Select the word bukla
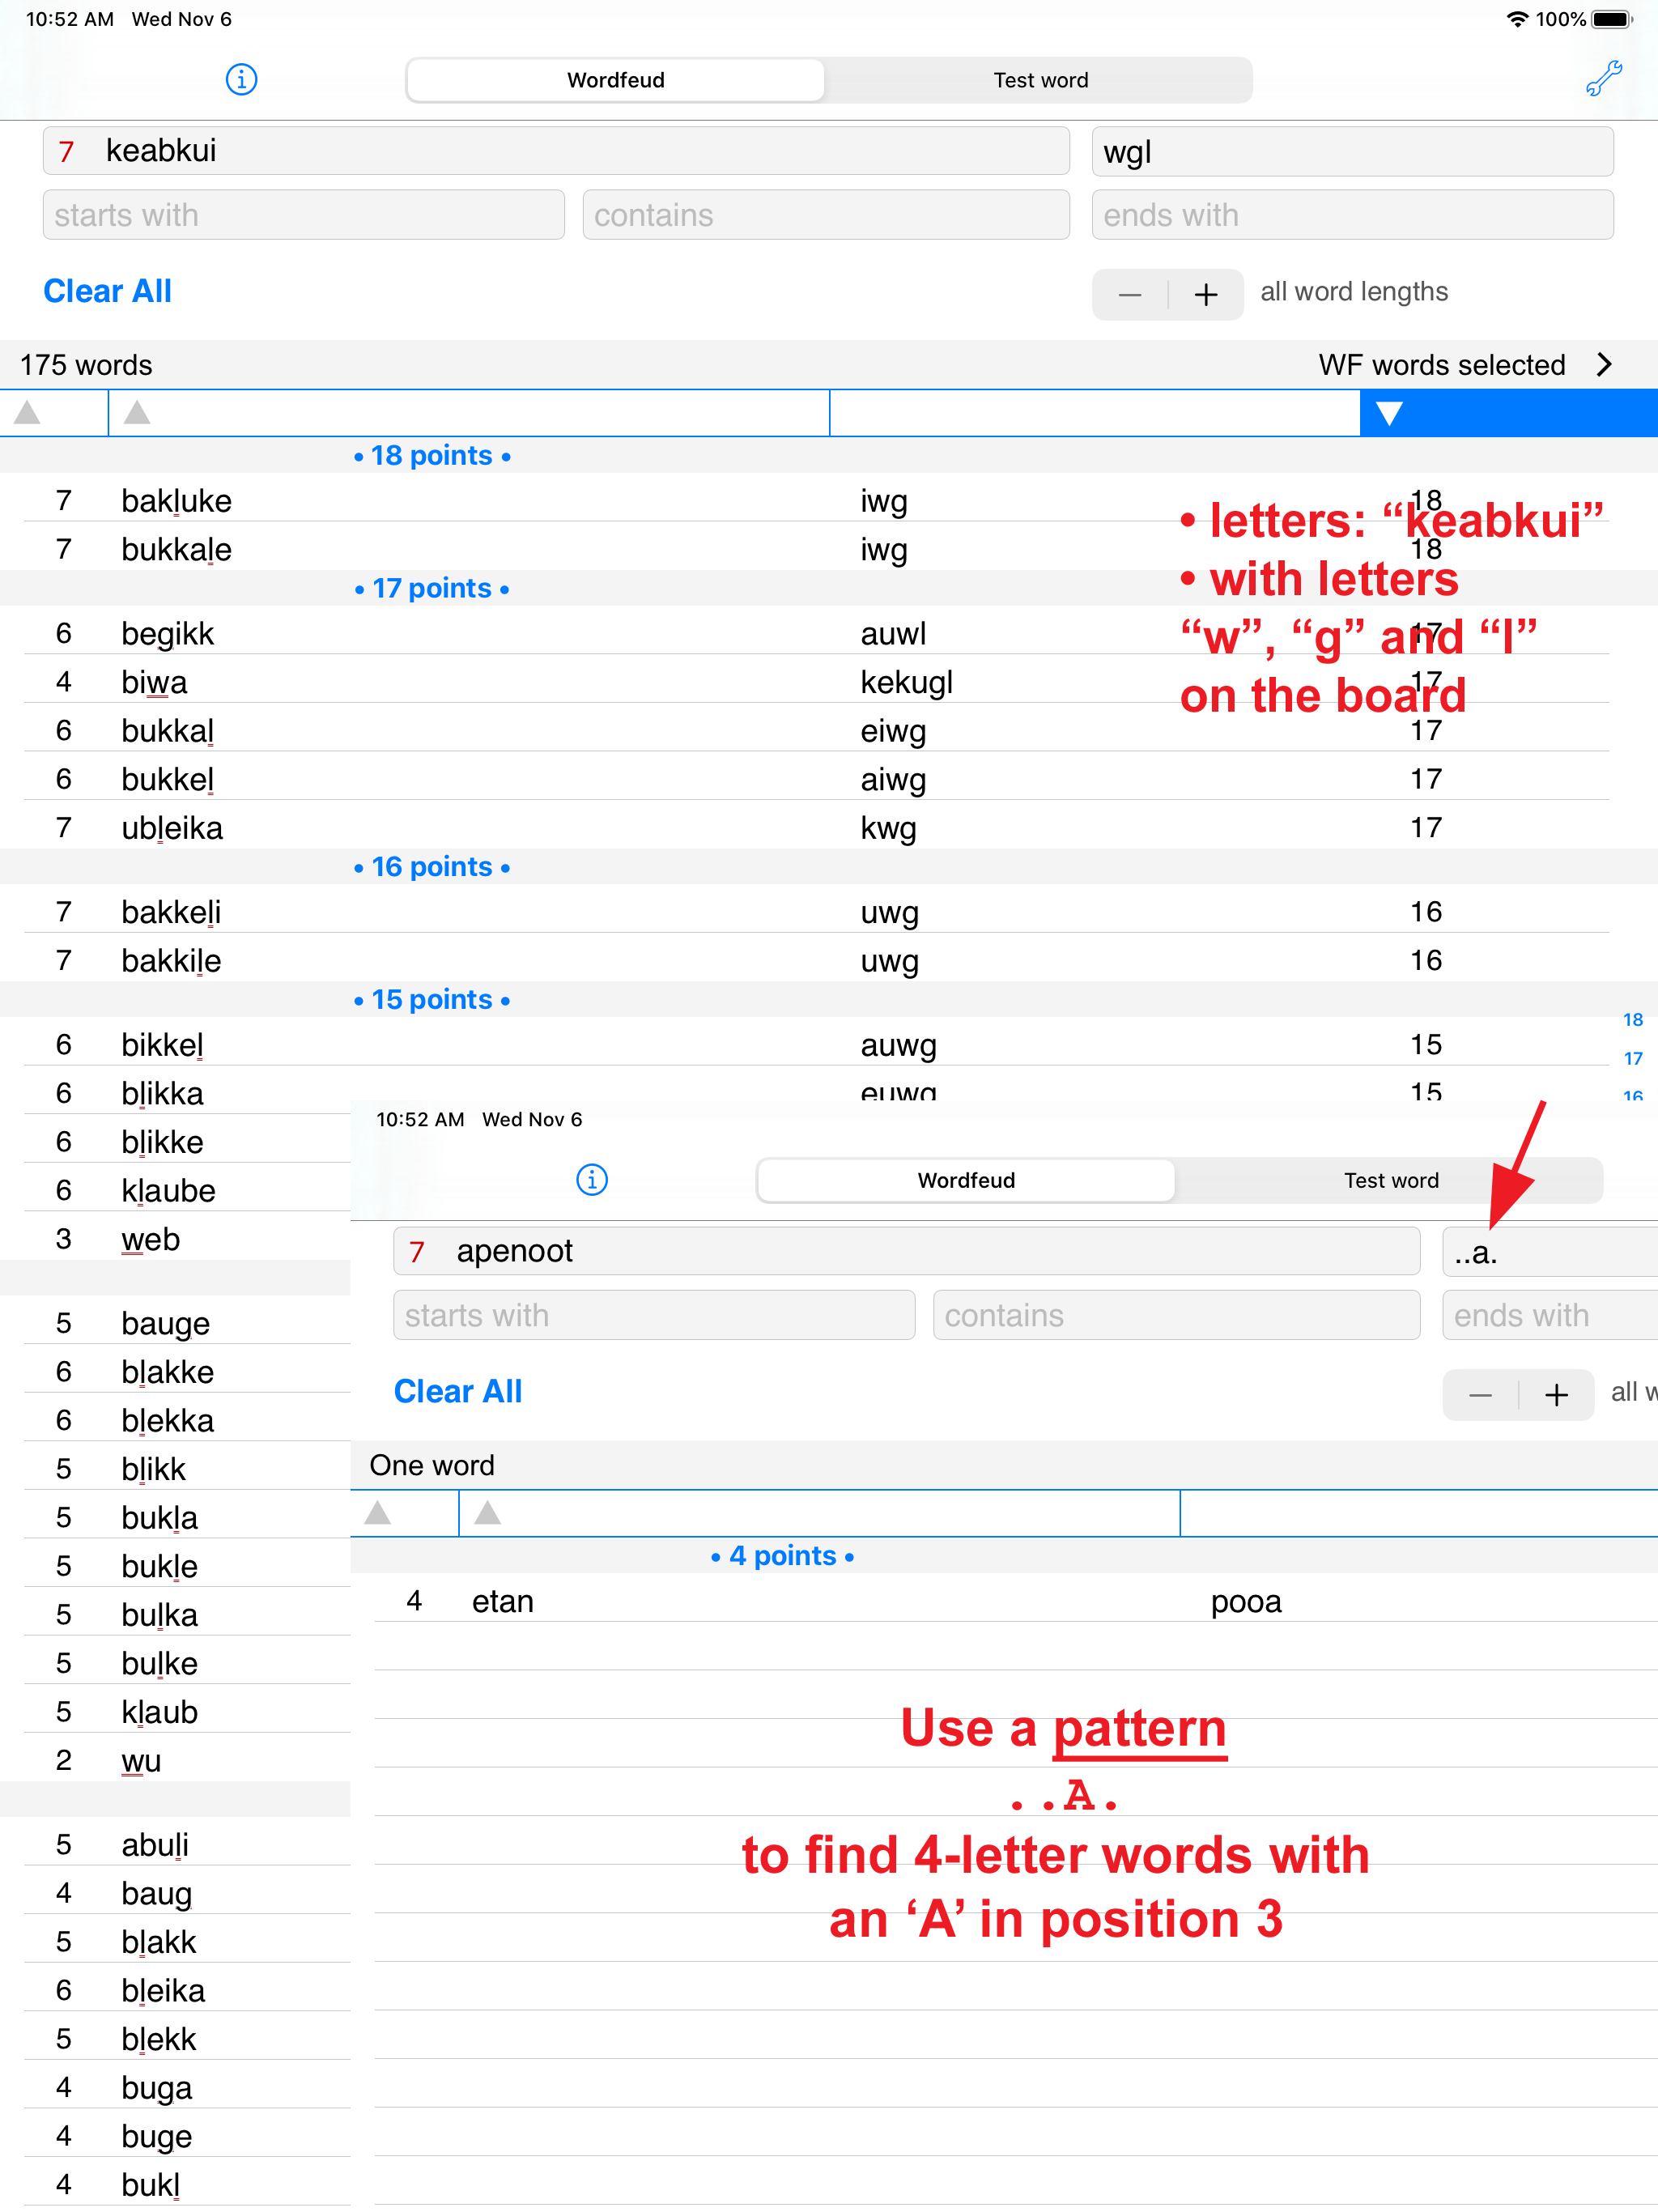This screenshot has width=1658, height=2212. tap(159, 1517)
